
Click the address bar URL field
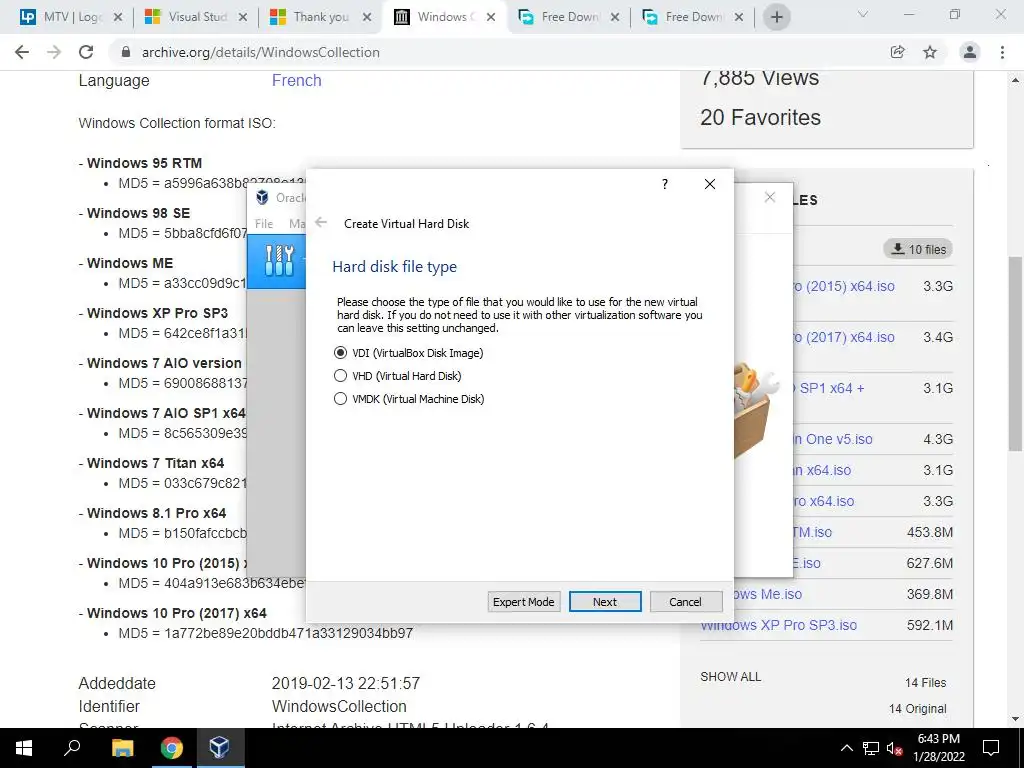pos(496,52)
